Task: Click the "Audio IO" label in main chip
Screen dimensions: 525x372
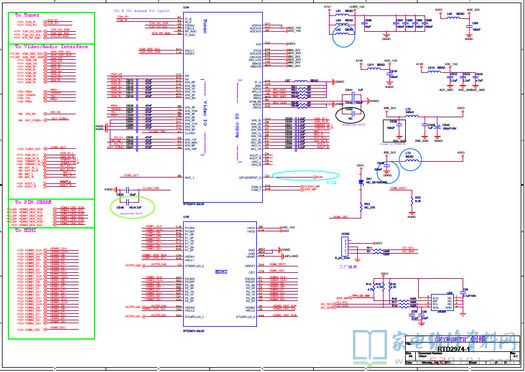Action: pyautogui.click(x=237, y=126)
